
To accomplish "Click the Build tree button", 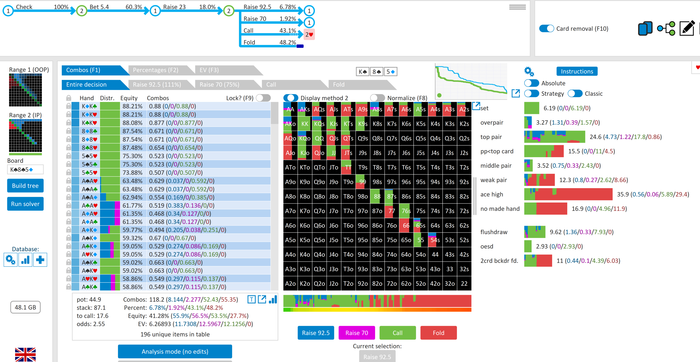I will [x=25, y=186].
